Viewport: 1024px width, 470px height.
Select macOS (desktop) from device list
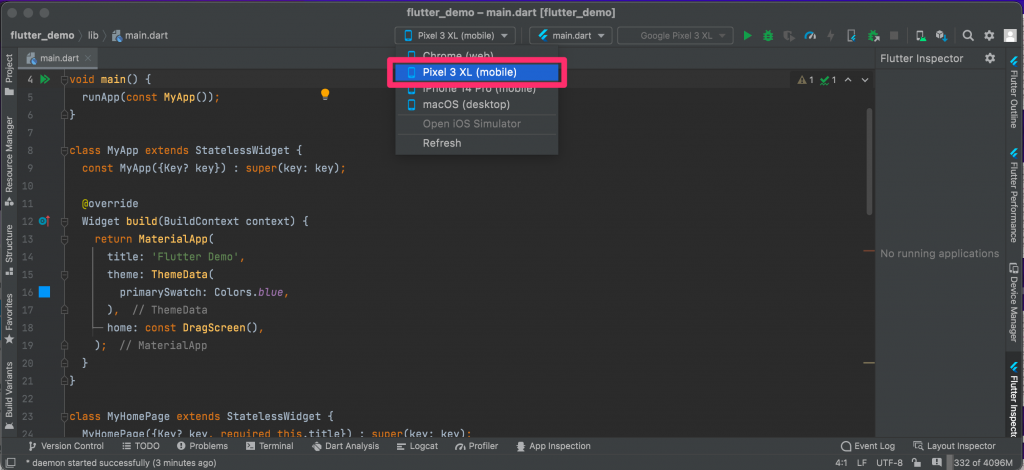[476, 104]
